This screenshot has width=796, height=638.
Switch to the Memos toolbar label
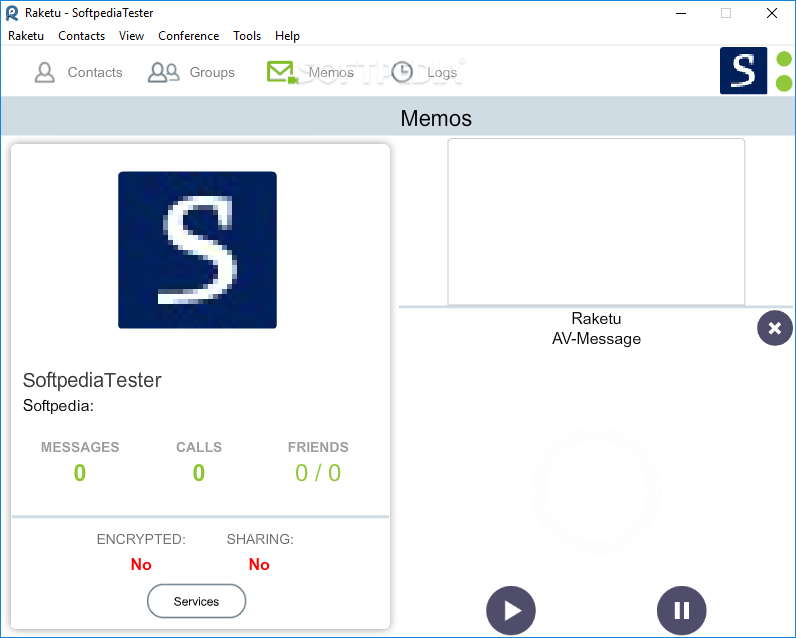(331, 73)
